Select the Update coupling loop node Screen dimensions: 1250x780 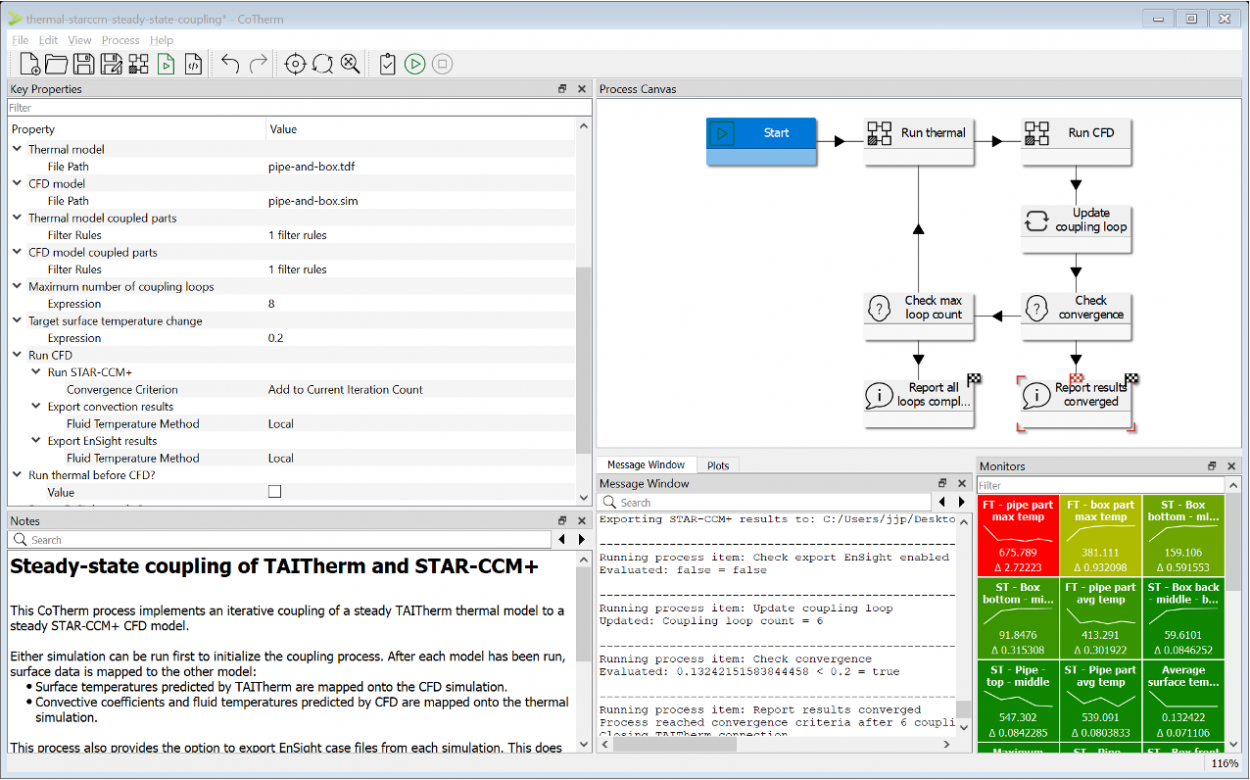click(1076, 227)
